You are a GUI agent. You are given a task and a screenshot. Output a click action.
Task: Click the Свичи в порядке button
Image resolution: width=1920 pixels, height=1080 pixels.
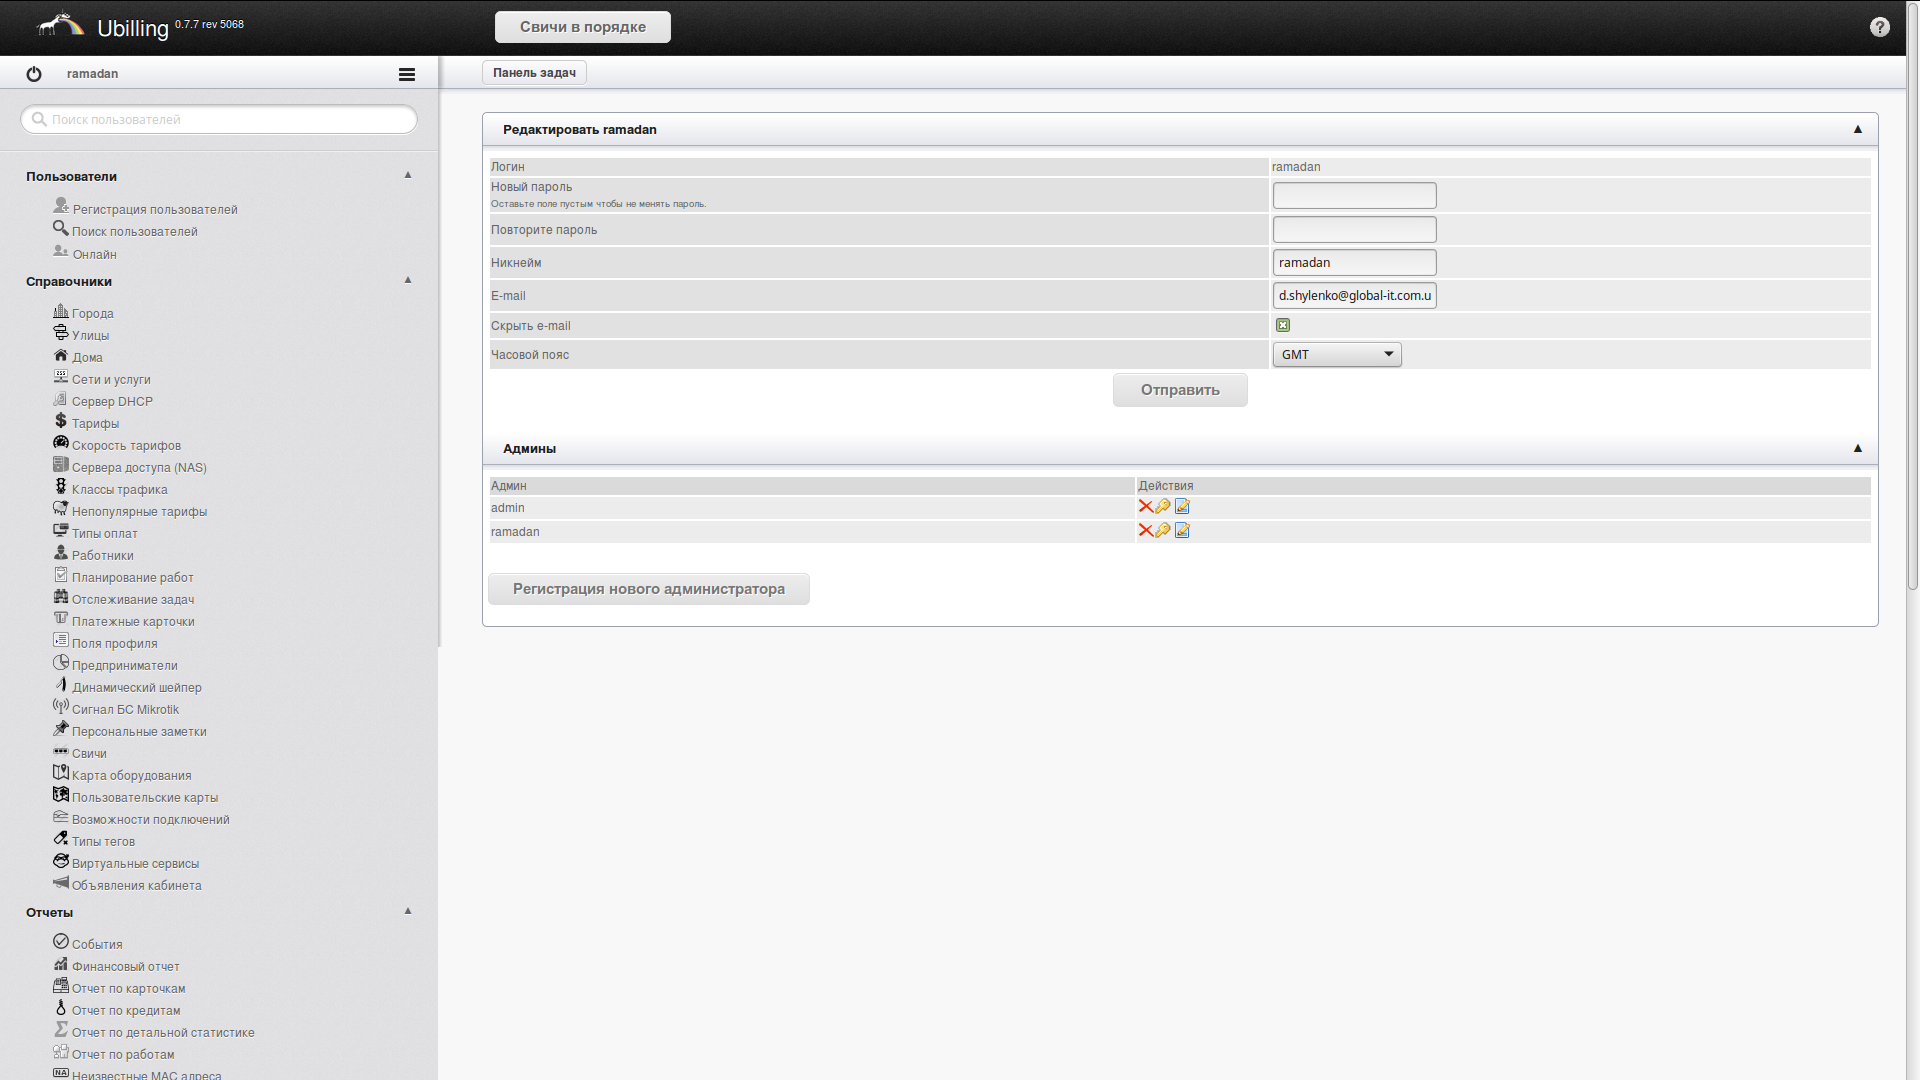[x=583, y=27]
